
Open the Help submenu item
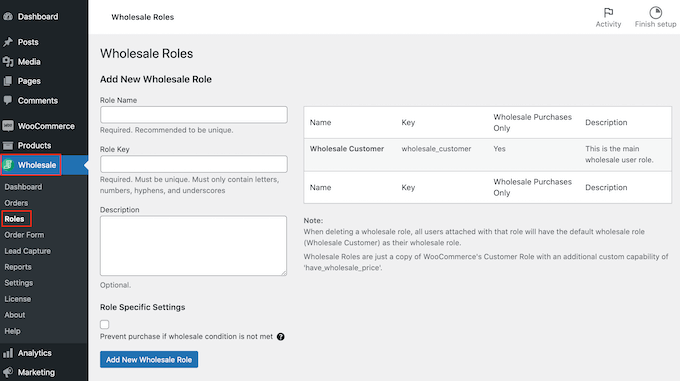[13, 331]
